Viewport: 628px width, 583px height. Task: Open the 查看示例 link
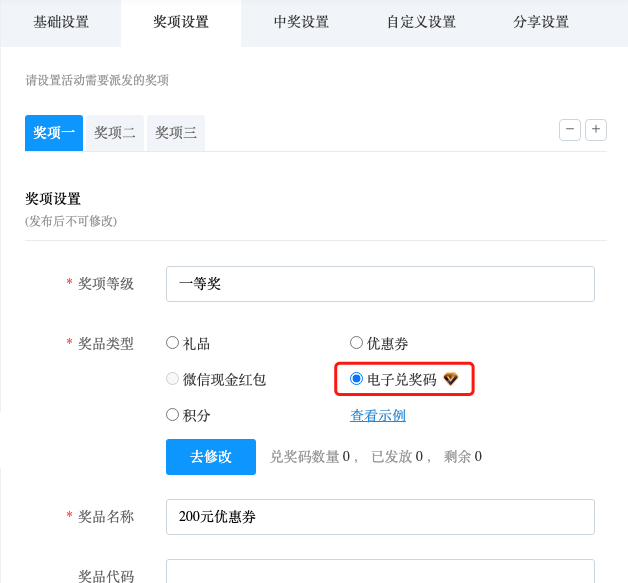point(378,415)
